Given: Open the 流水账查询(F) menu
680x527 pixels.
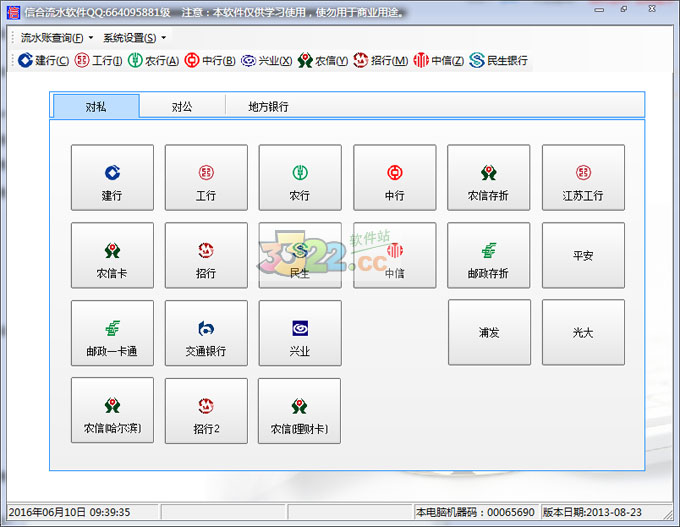Looking at the screenshot, I should pyautogui.click(x=56, y=38).
